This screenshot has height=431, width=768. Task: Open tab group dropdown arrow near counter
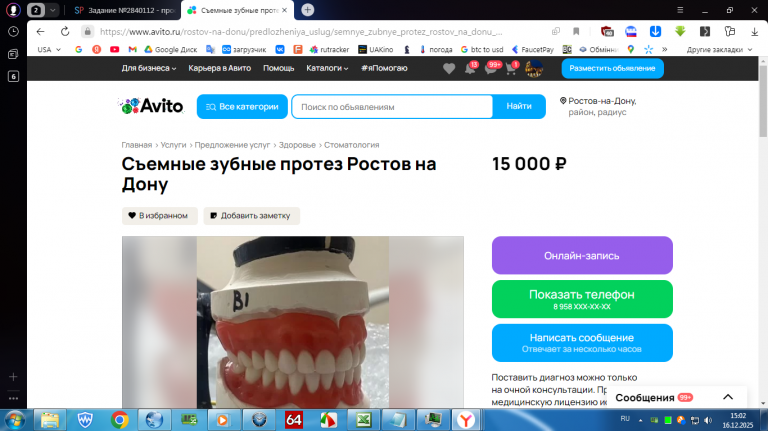point(52,10)
